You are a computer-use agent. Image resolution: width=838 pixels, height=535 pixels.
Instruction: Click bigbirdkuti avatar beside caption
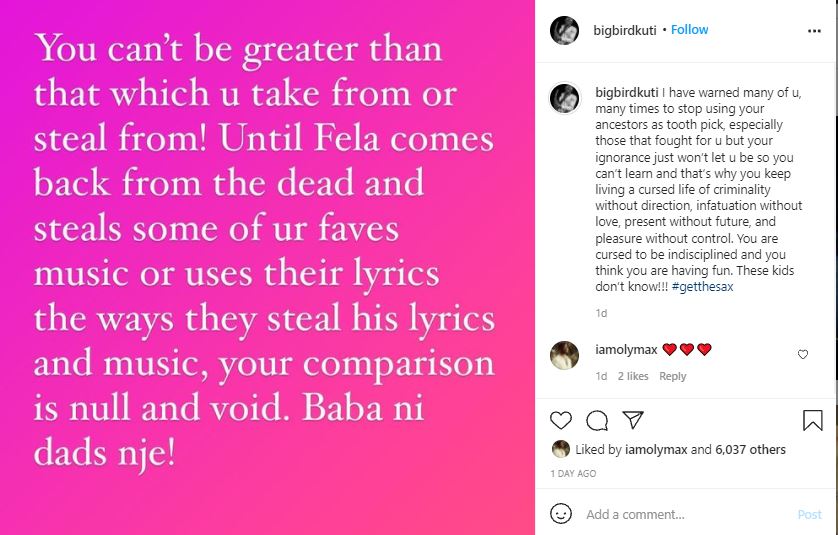[565, 98]
